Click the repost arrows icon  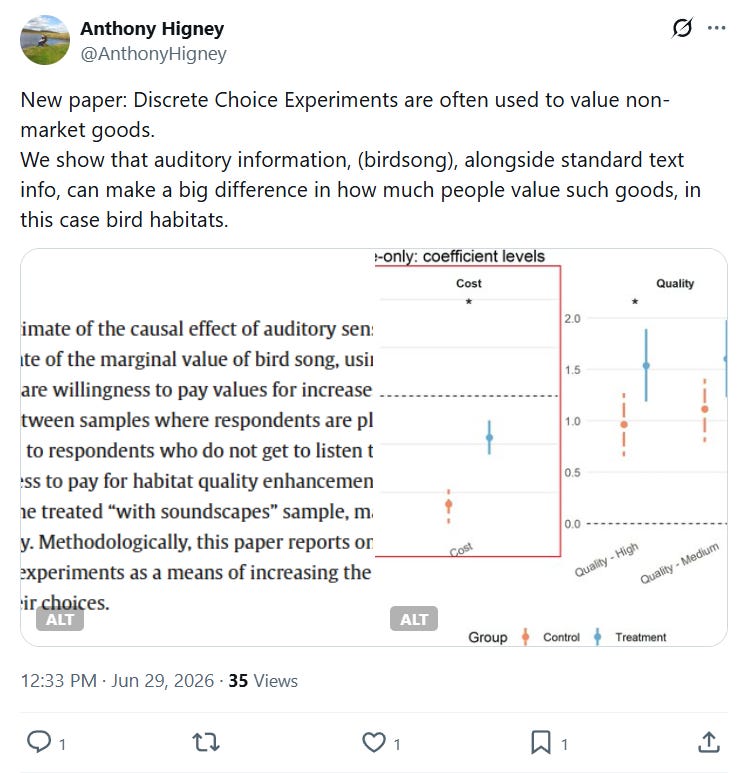point(206,742)
